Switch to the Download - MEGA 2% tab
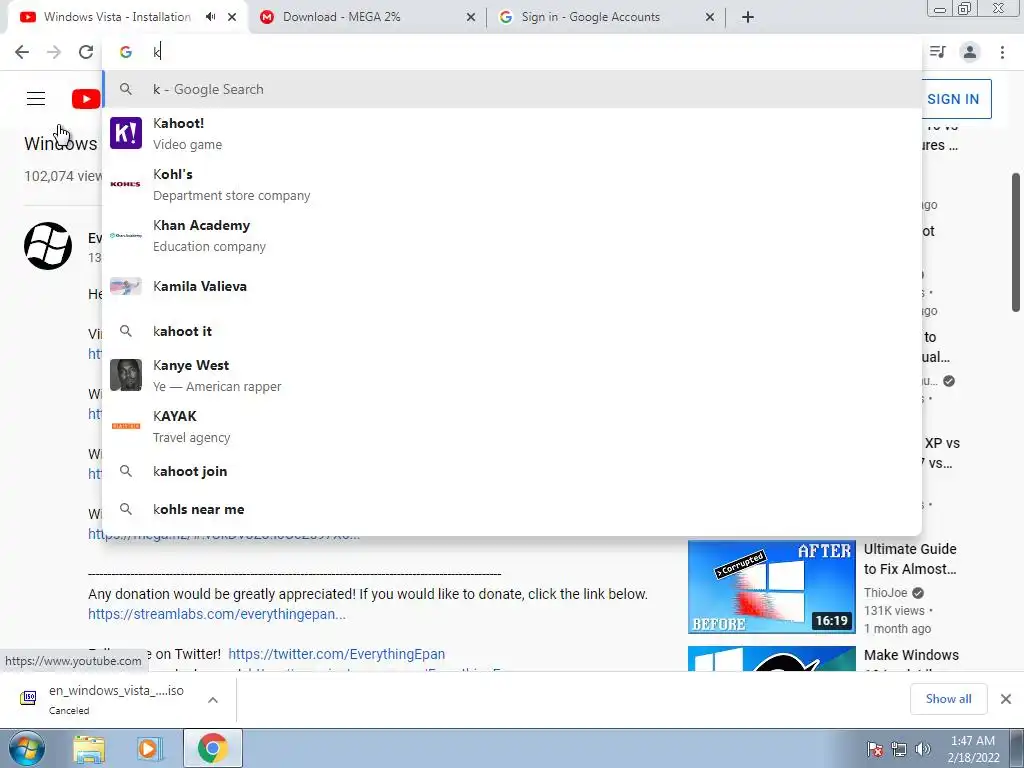The height and width of the screenshot is (768, 1024). pos(366,17)
